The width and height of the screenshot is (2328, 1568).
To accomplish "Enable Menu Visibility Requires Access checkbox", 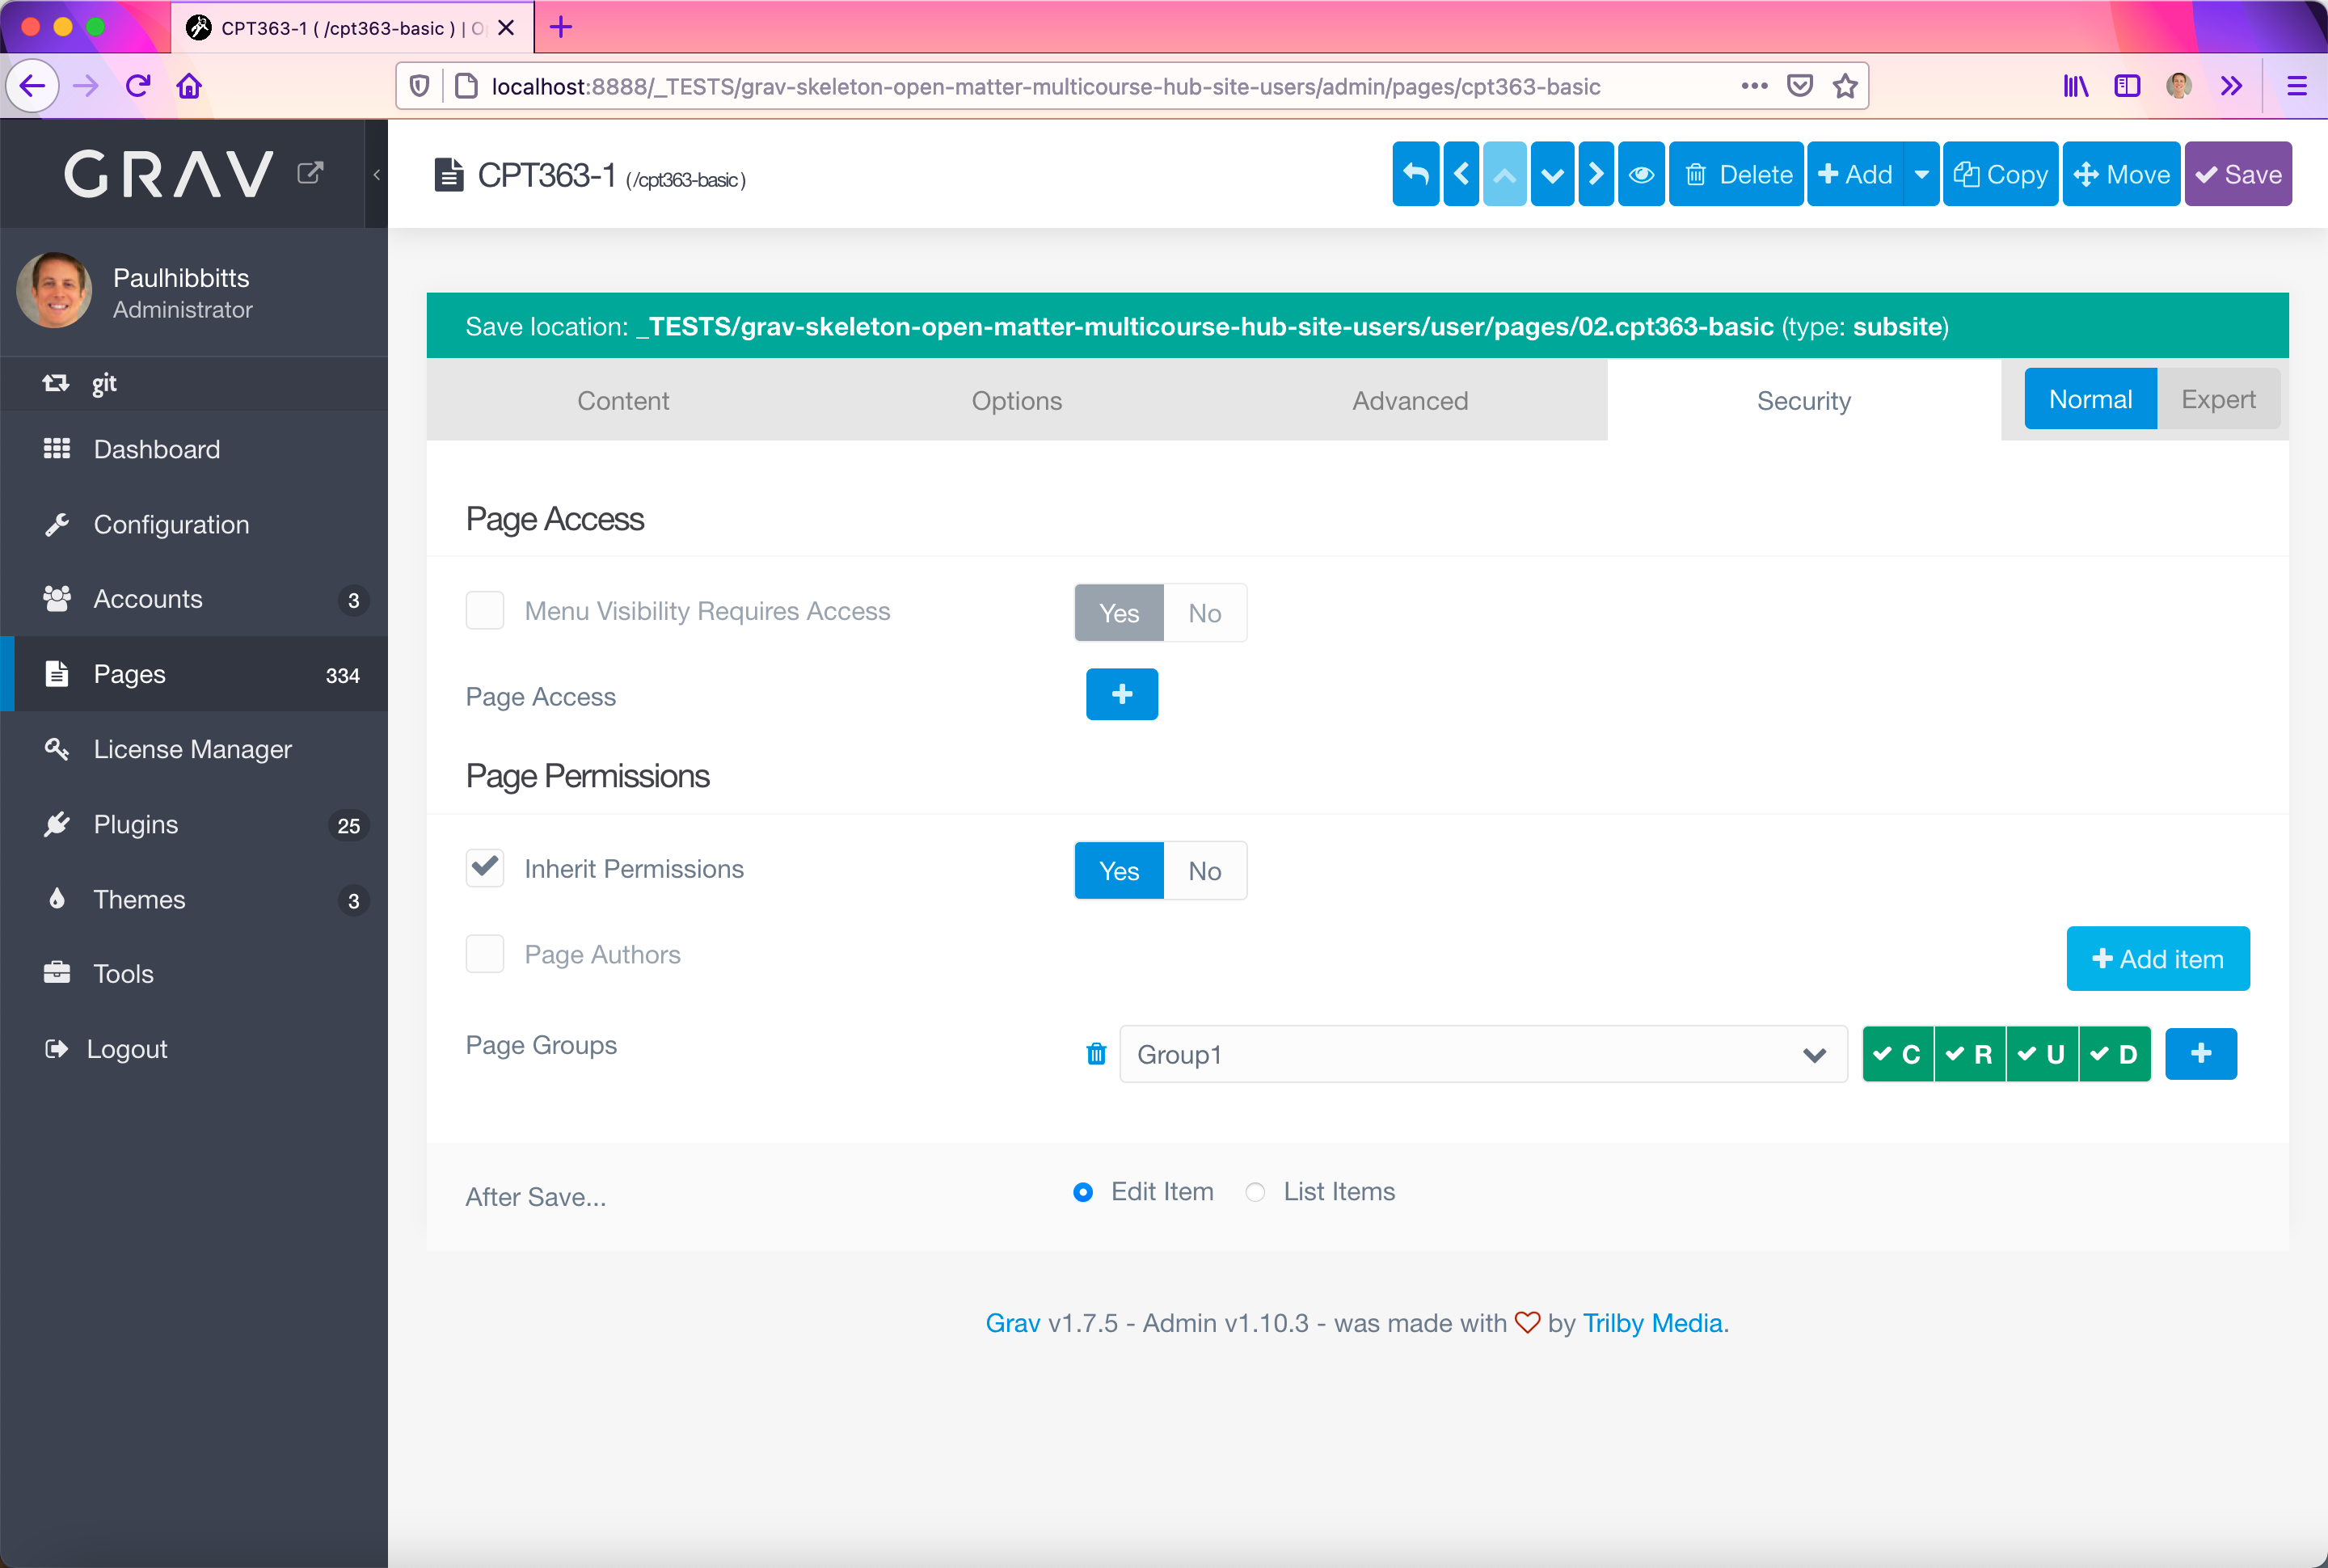I will (x=484, y=610).
